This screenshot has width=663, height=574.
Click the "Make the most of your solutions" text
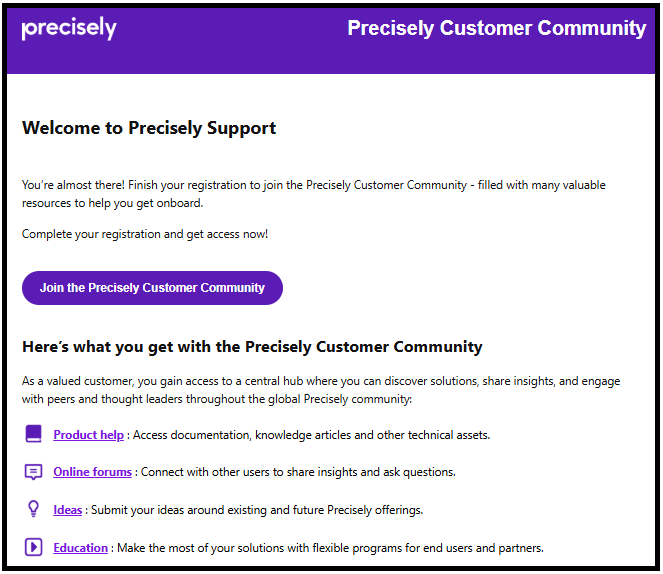point(331,548)
